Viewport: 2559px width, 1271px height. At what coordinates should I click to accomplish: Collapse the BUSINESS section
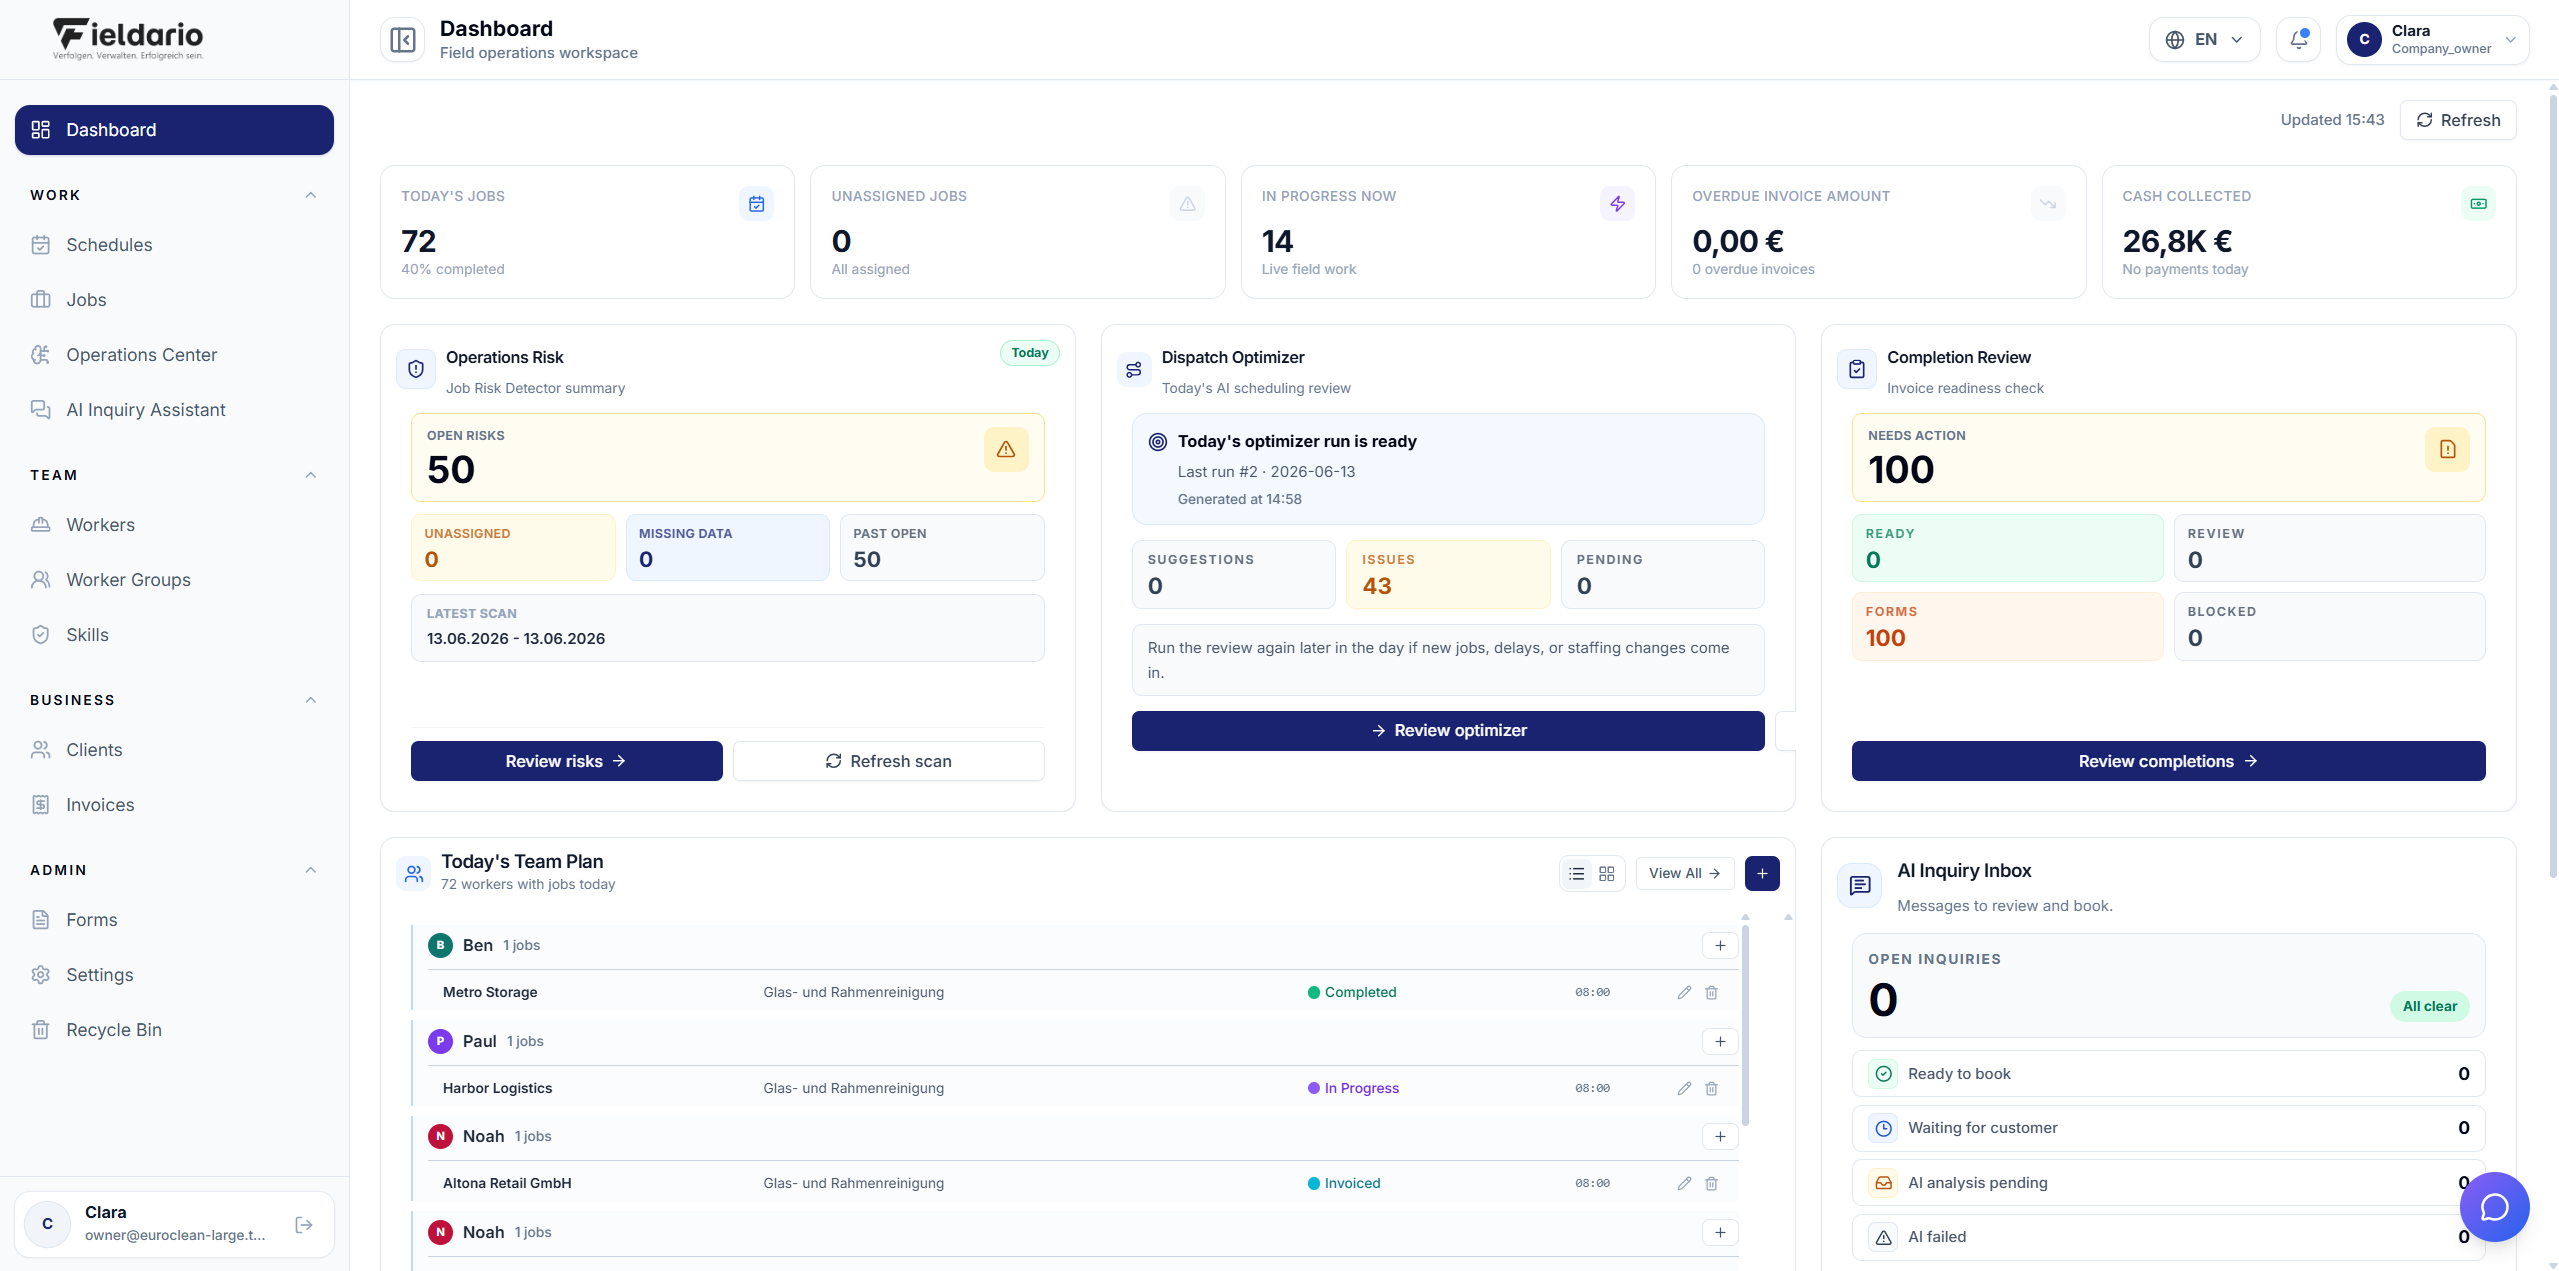pyautogui.click(x=311, y=700)
